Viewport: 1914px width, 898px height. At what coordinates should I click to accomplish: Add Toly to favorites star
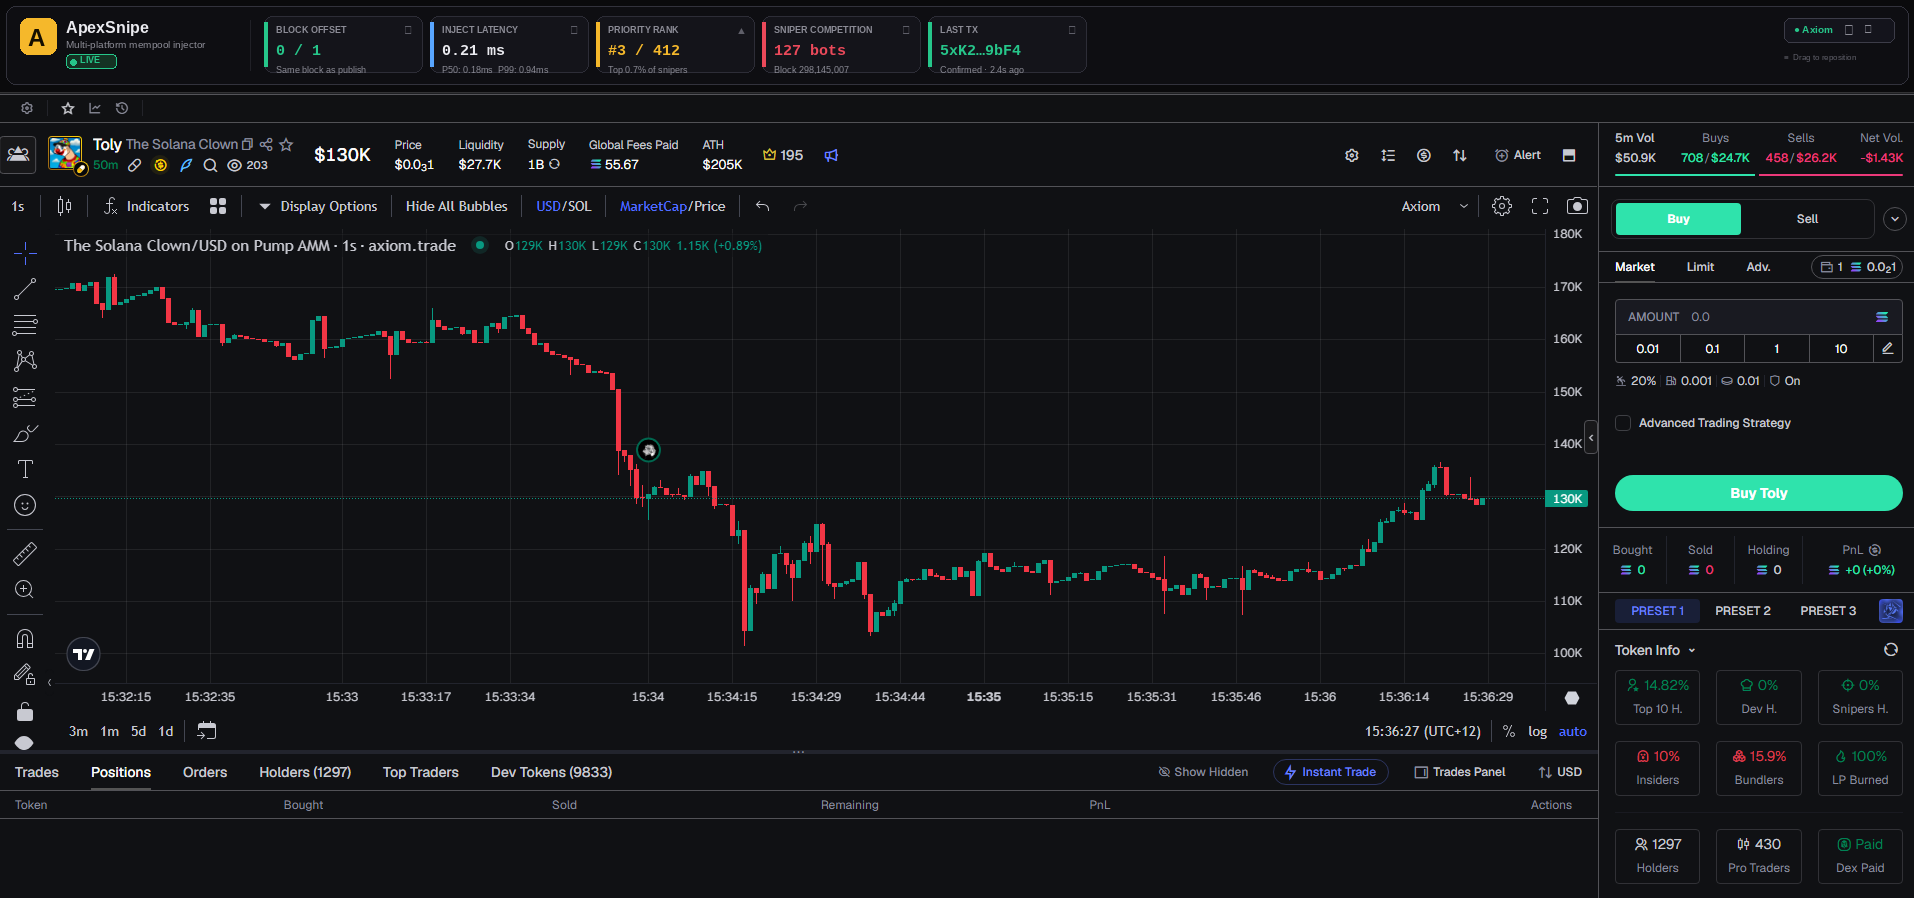click(286, 144)
